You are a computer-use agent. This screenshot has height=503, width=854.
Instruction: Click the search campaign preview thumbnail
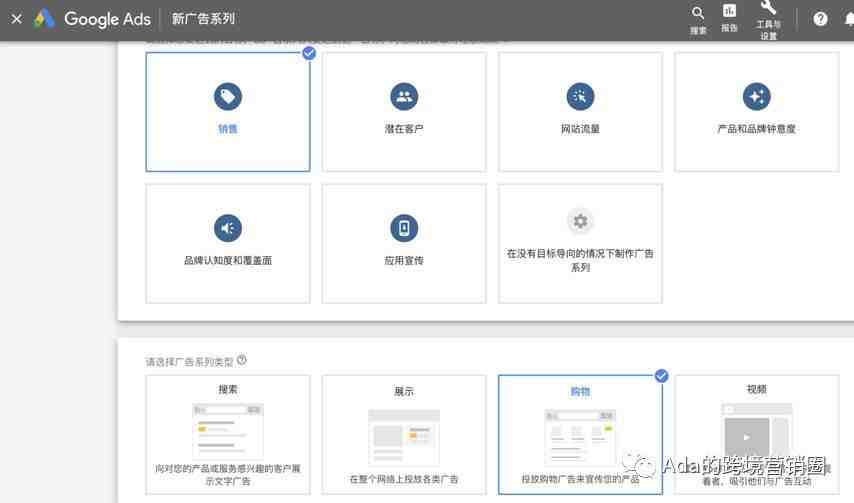(x=228, y=431)
